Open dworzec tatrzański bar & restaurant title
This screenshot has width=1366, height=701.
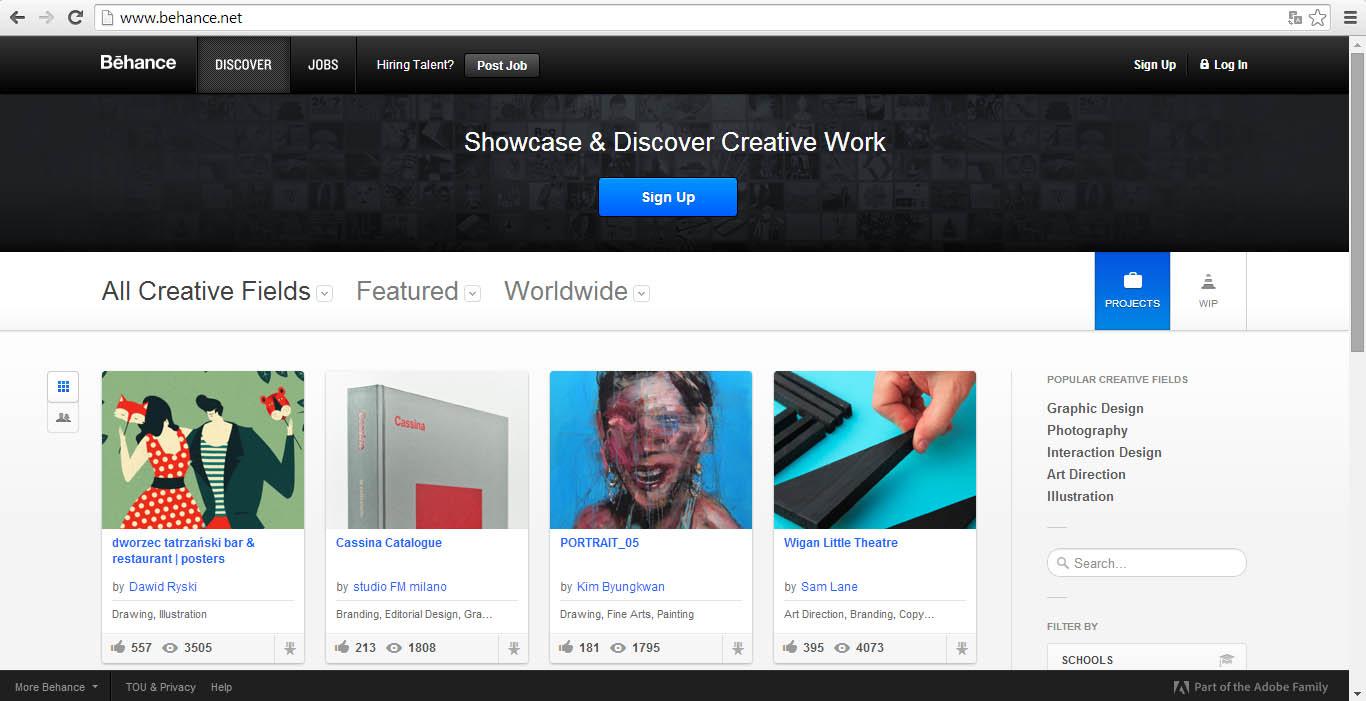point(183,551)
